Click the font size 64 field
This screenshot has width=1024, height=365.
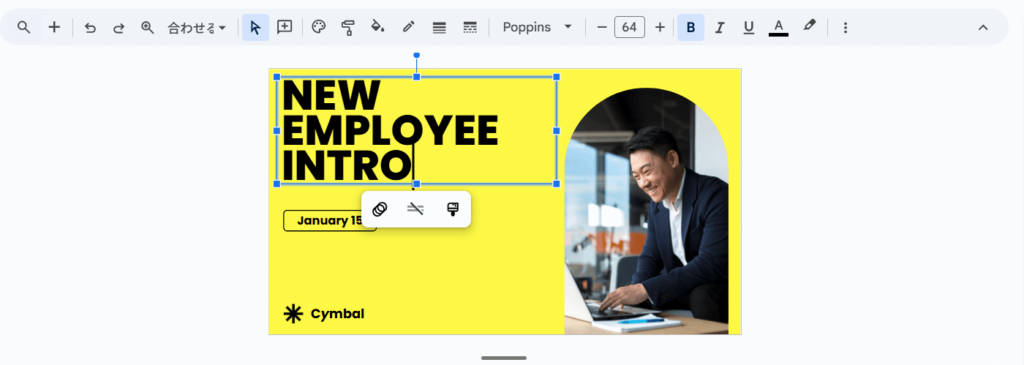(x=630, y=27)
